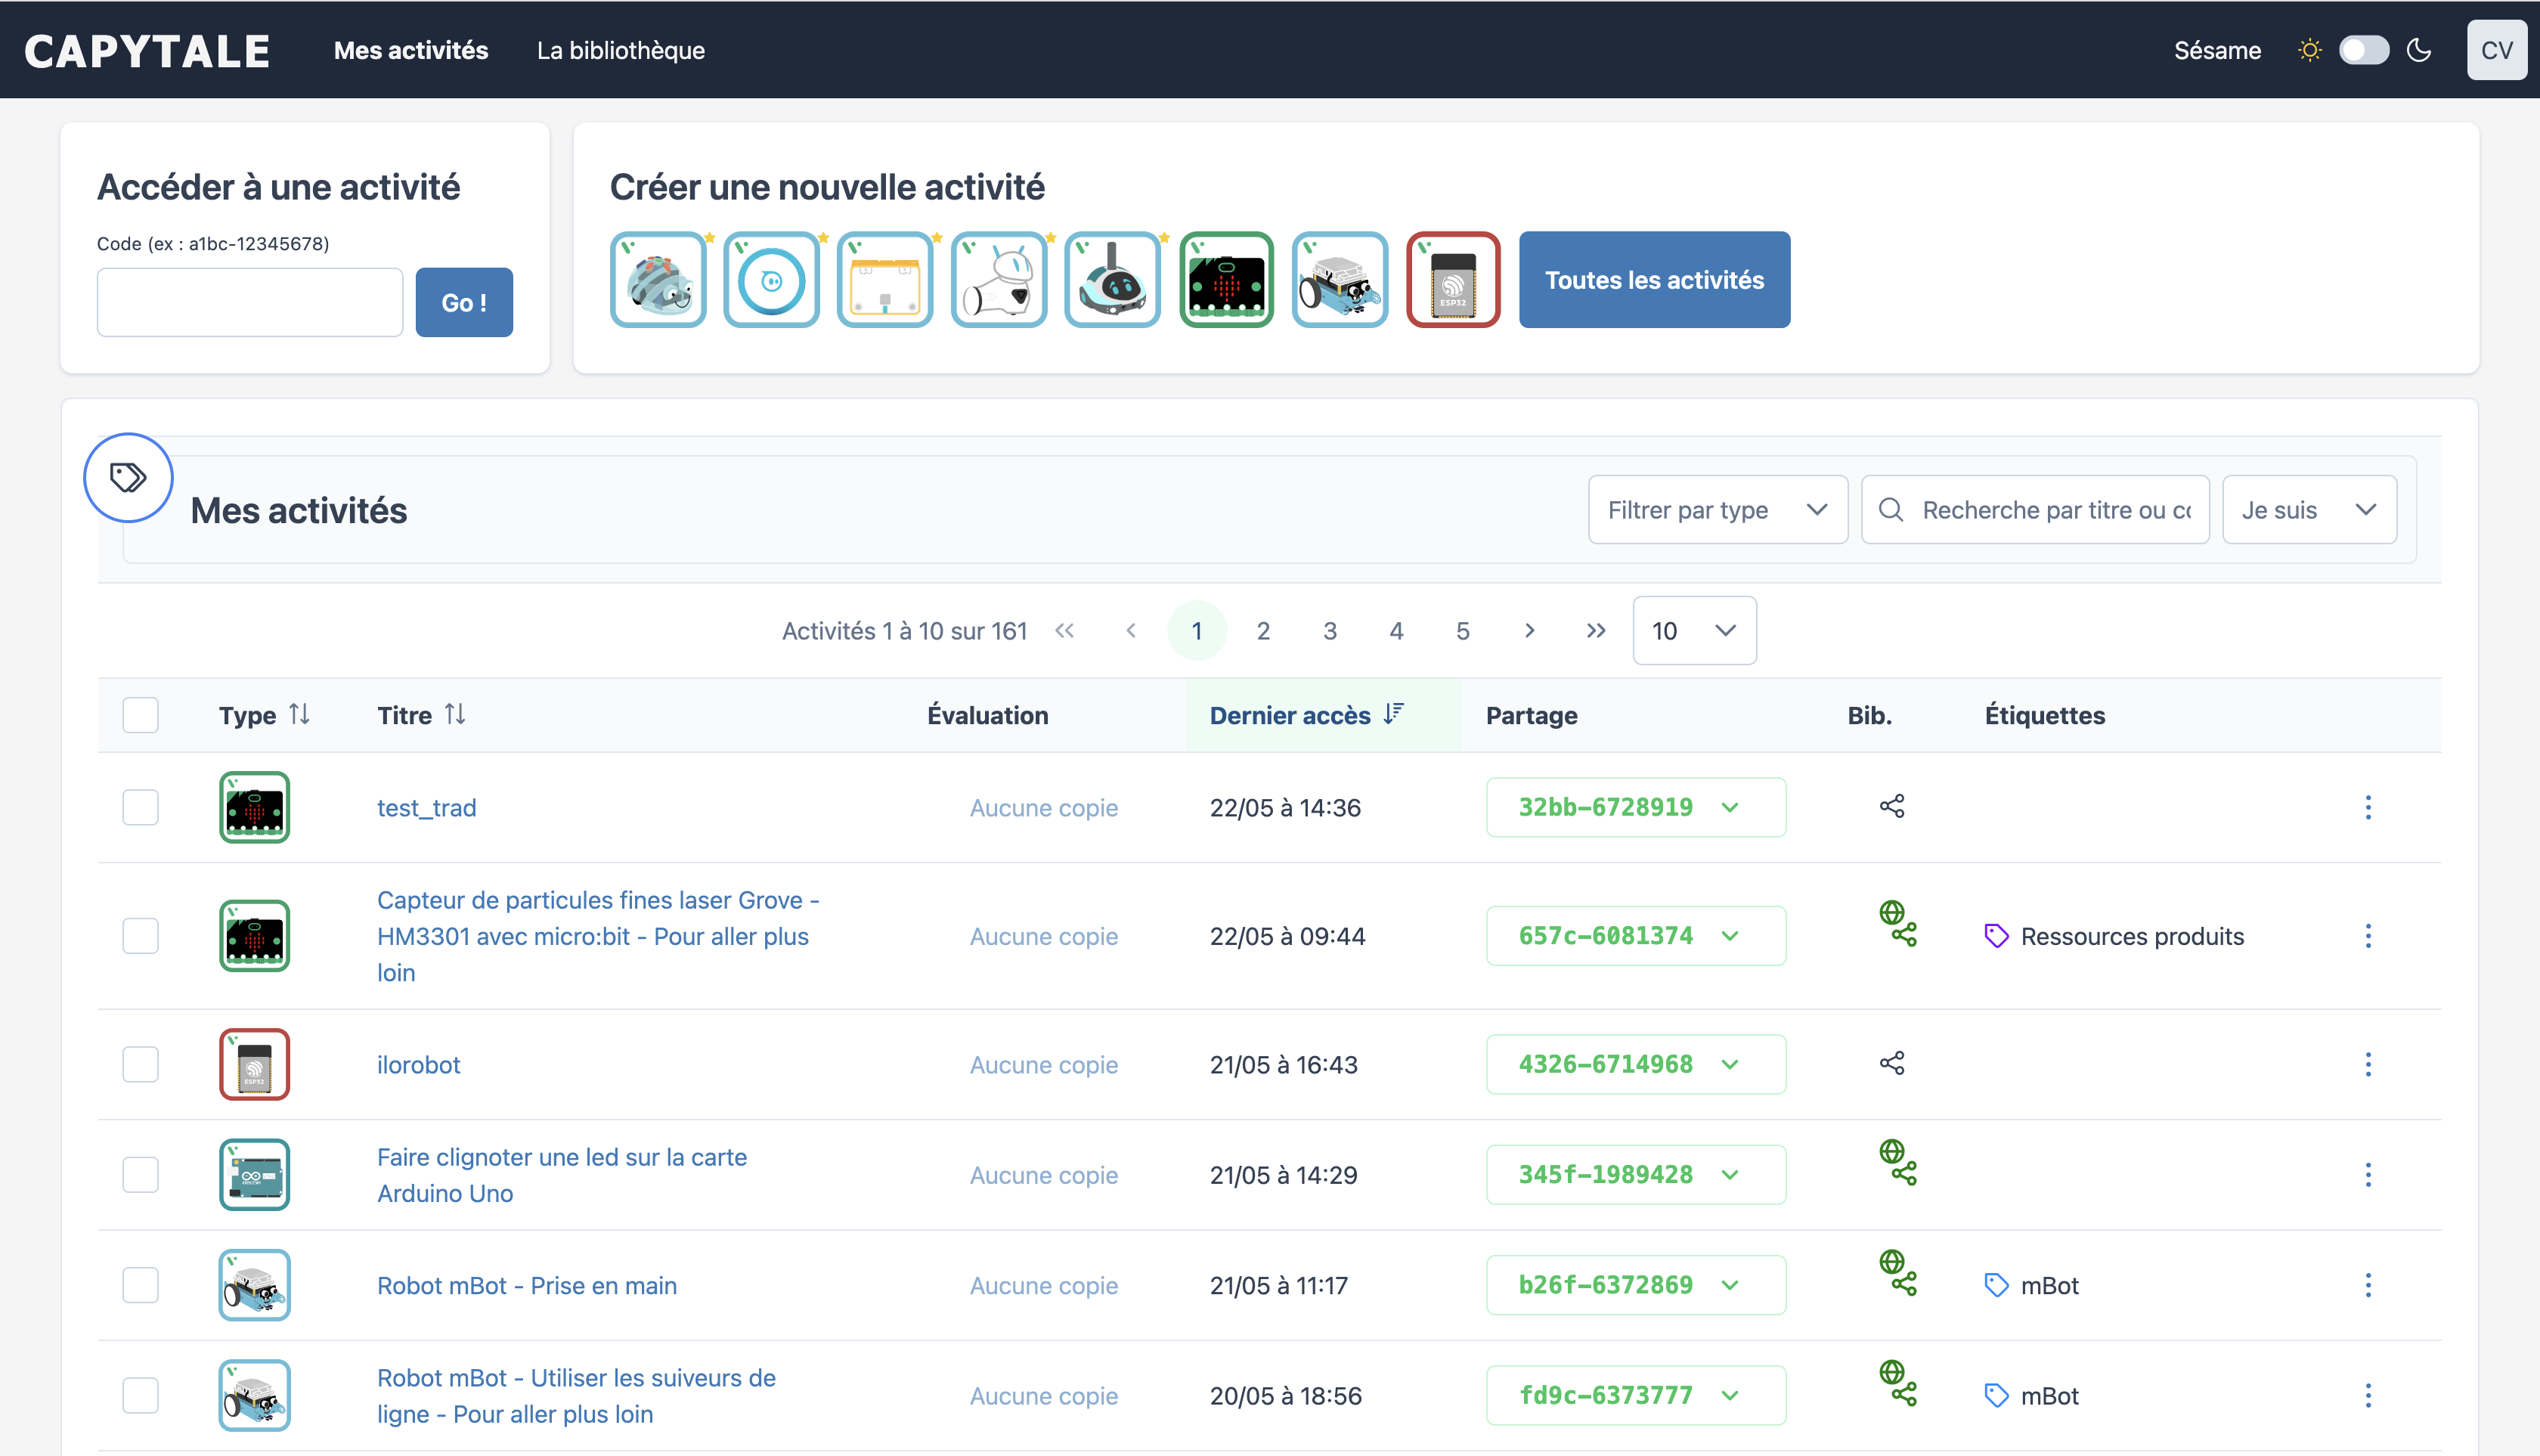Toggle the dark mode switch
Screen dimensions: 2540x1456
[2363, 50]
